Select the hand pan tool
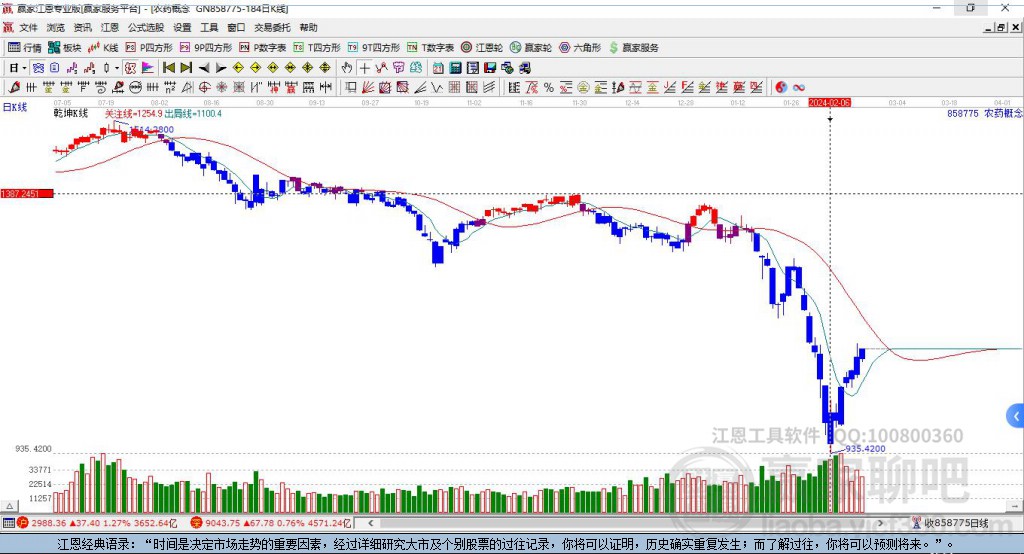The width and height of the screenshot is (1024, 554). pyautogui.click(x=347, y=68)
